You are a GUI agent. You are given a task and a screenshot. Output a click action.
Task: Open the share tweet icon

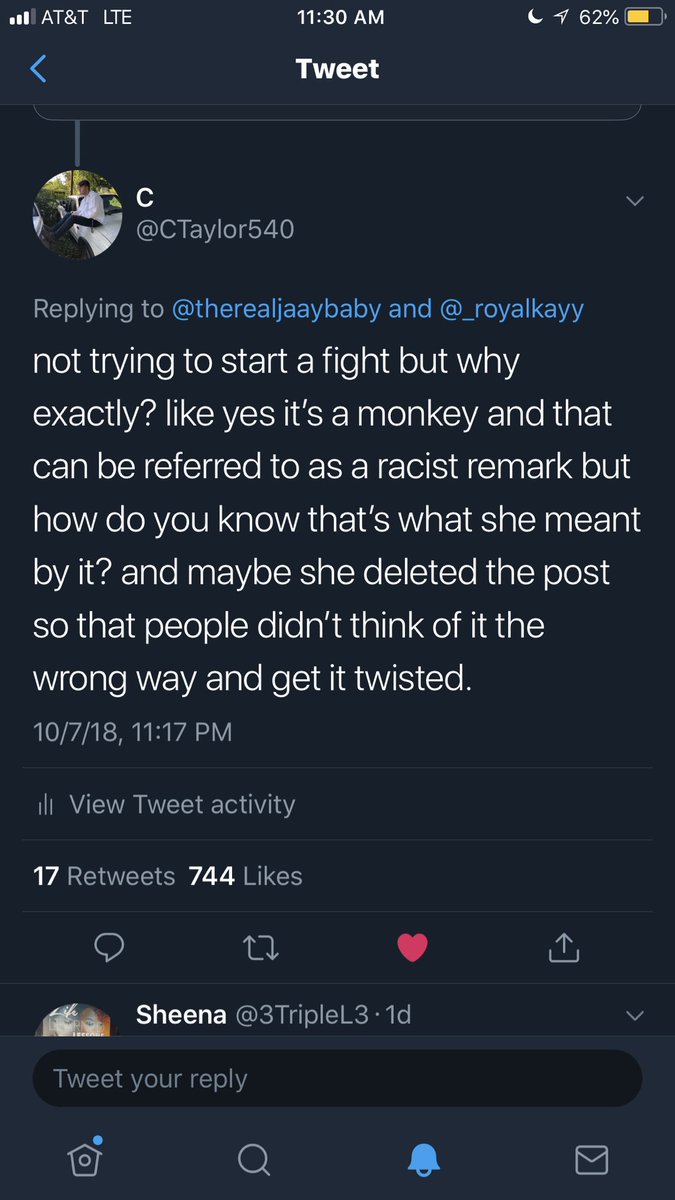tap(564, 946)
